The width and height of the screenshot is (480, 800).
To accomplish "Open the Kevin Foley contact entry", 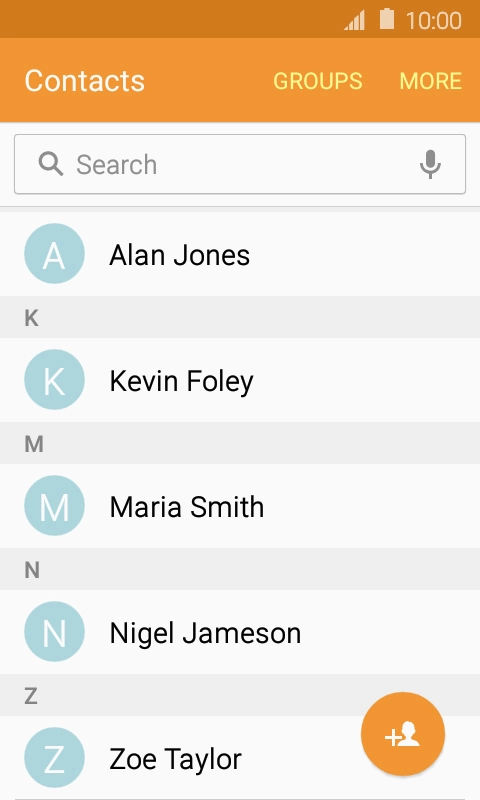I will 240,380.
